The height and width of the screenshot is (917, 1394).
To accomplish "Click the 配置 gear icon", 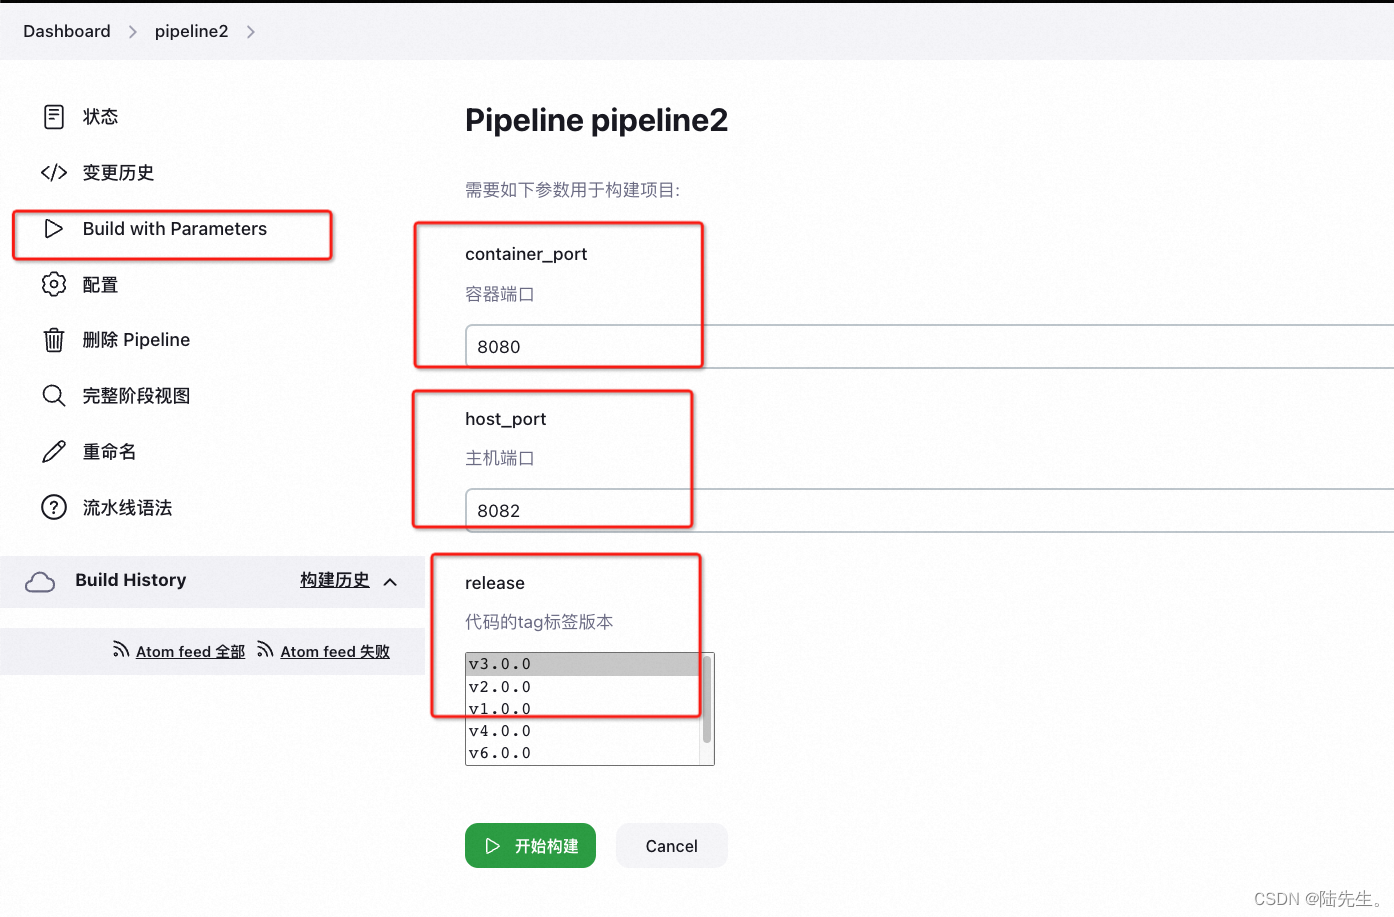I will 54,284.
